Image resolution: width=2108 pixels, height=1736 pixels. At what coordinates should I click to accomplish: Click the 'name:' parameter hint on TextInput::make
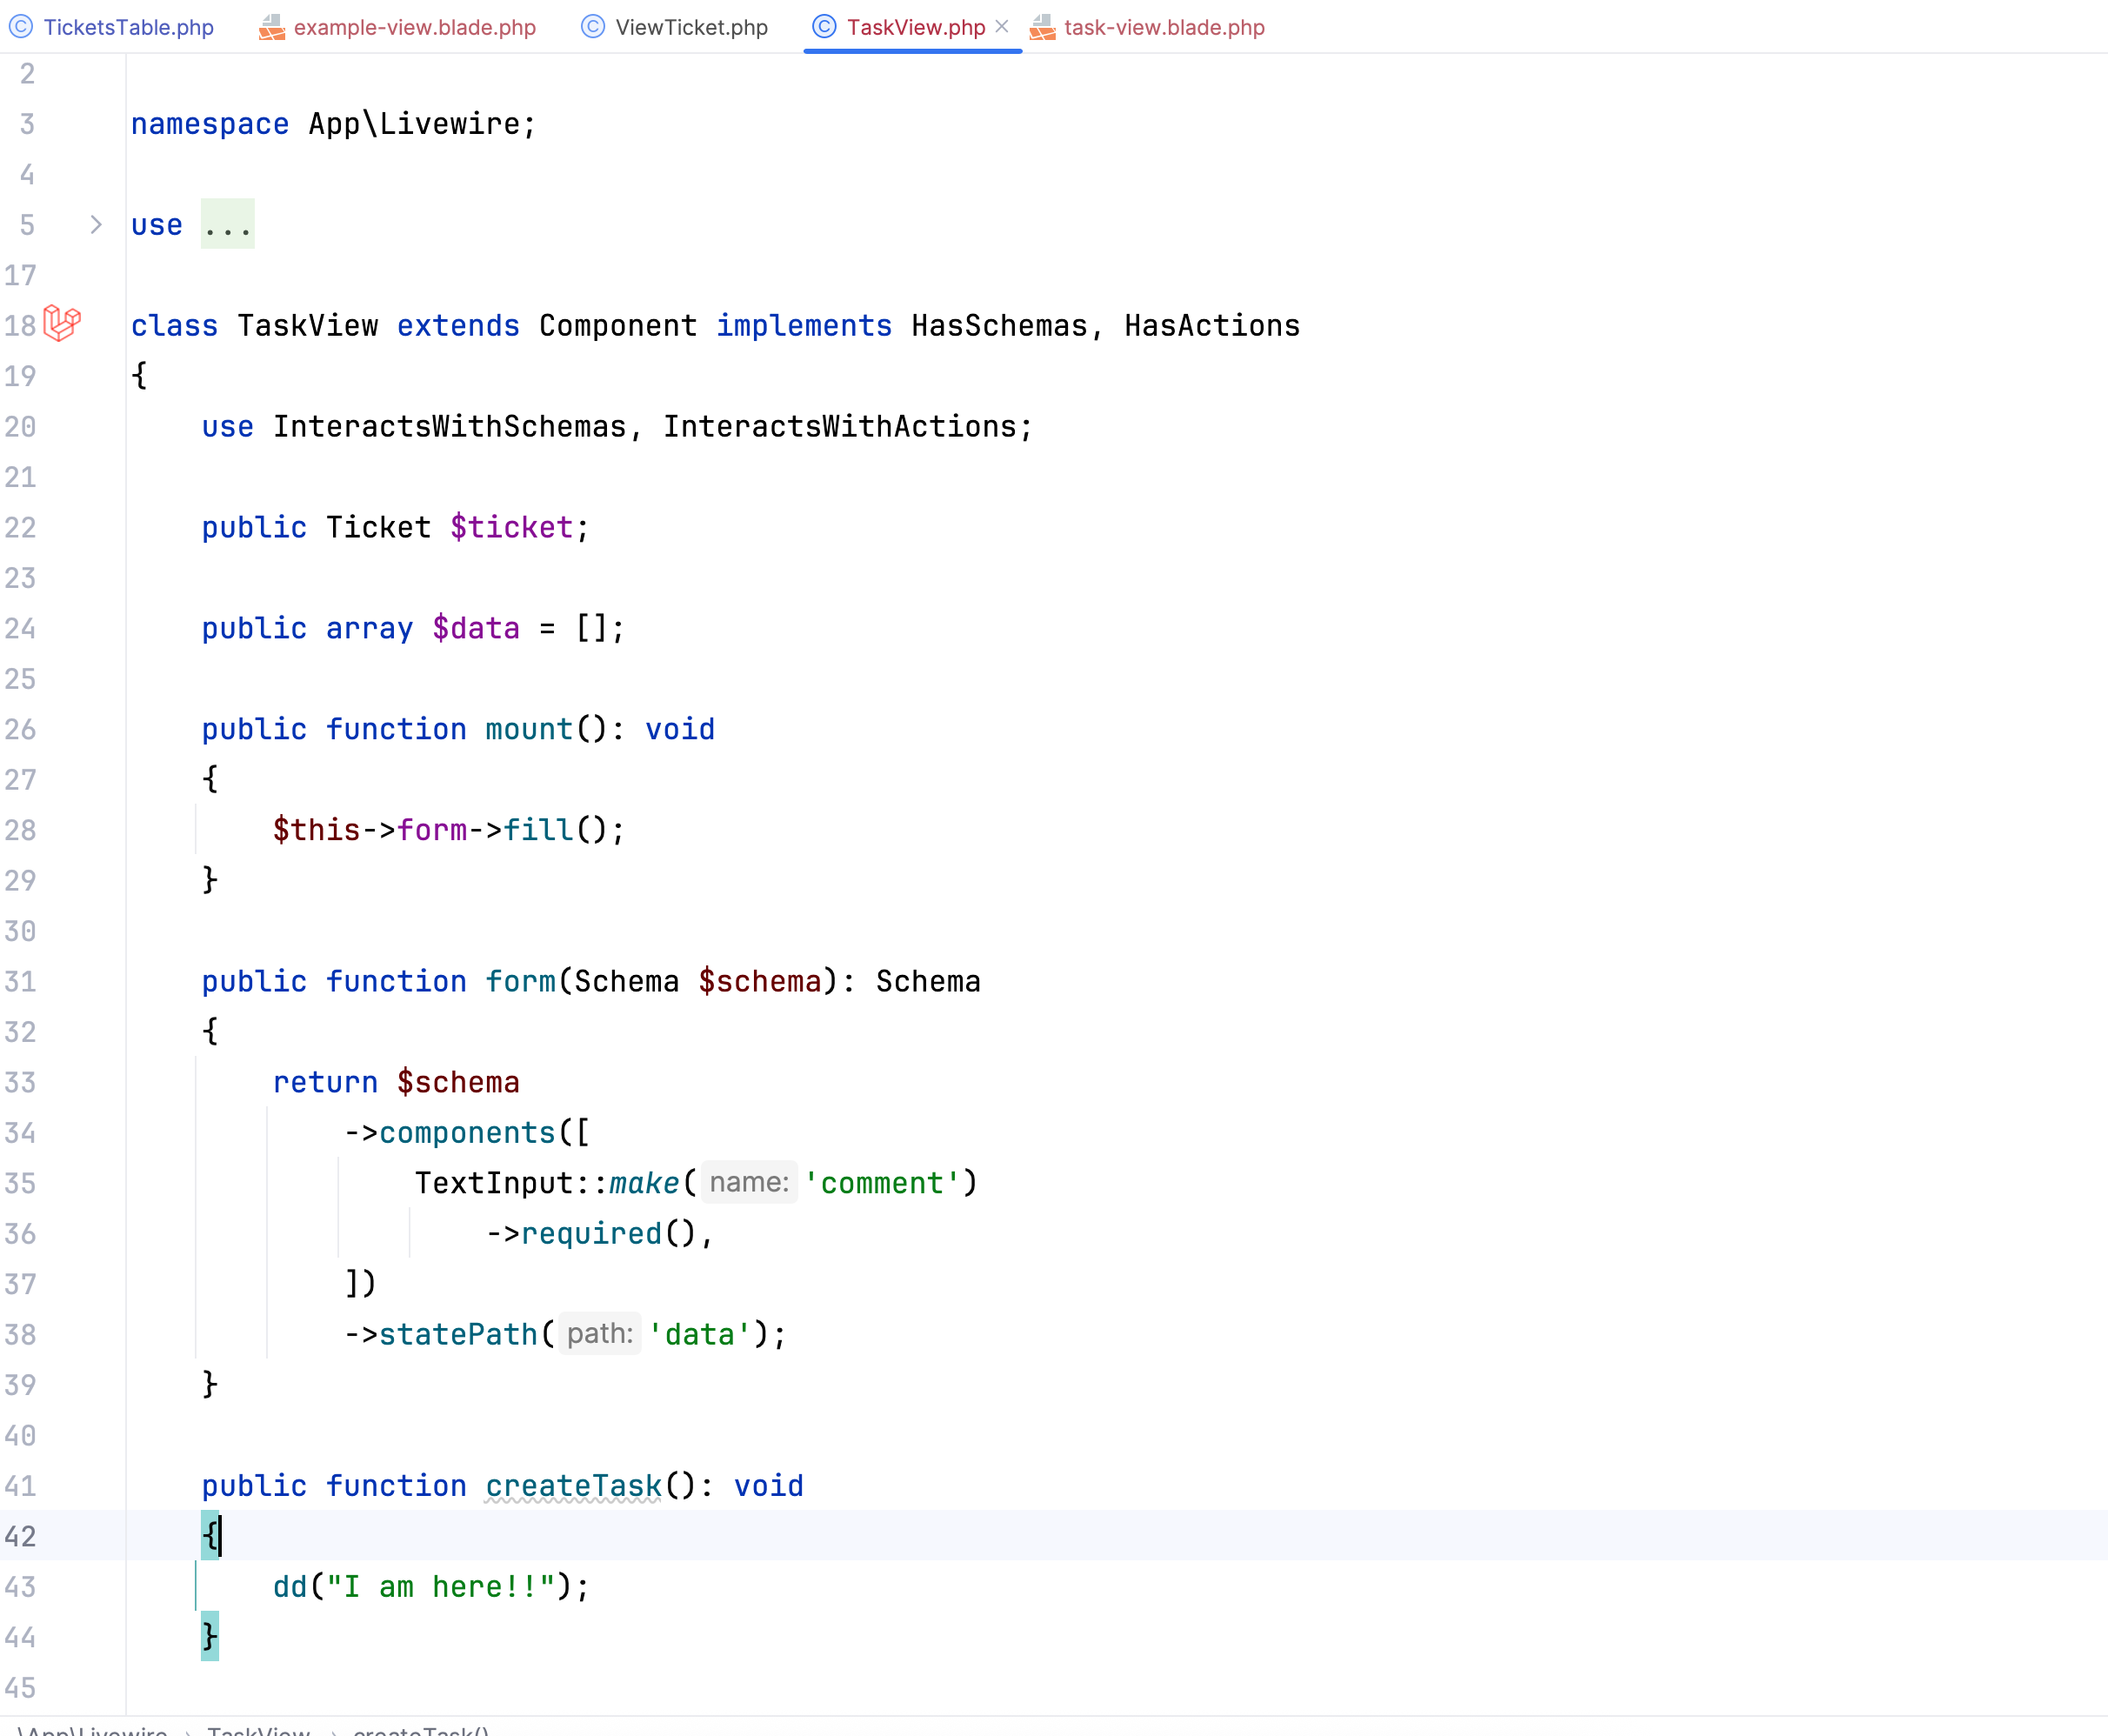(x=749, y=1183)
